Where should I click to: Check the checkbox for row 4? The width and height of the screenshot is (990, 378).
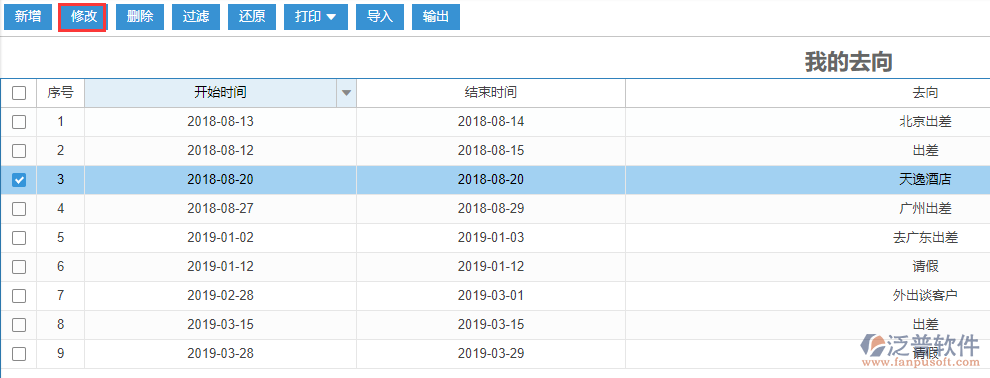click(x=19, y=209)
